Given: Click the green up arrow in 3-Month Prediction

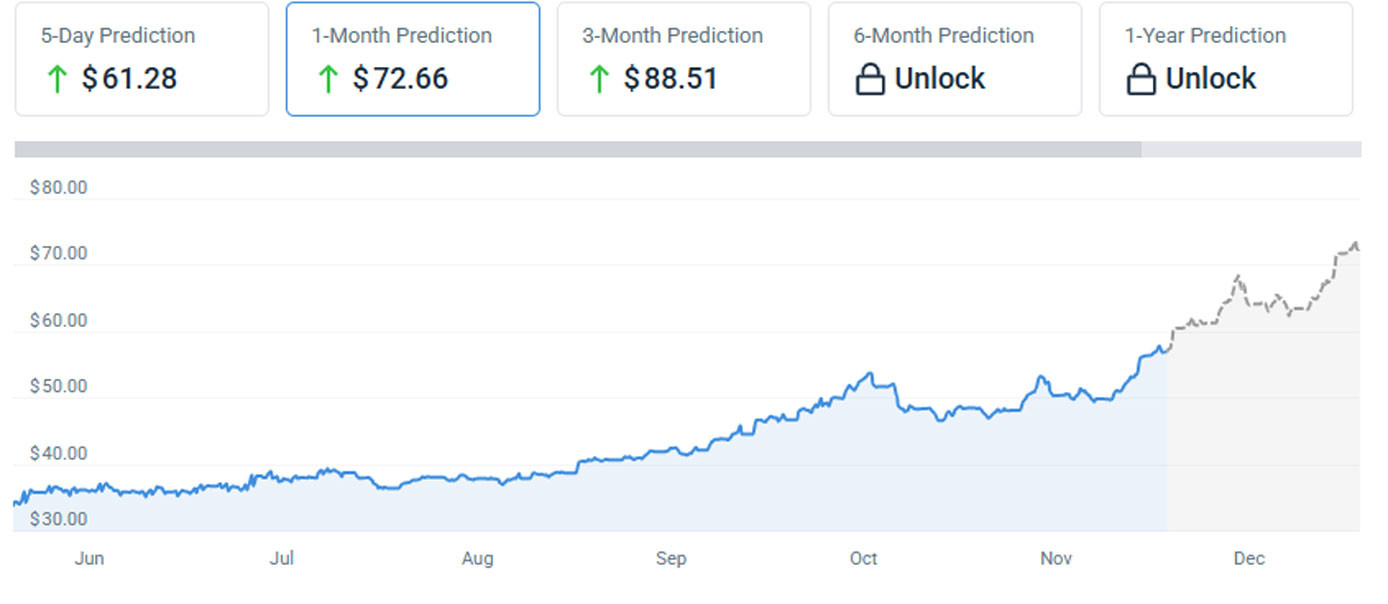Looking at the screenshot, I should click(x=599, y=79).
